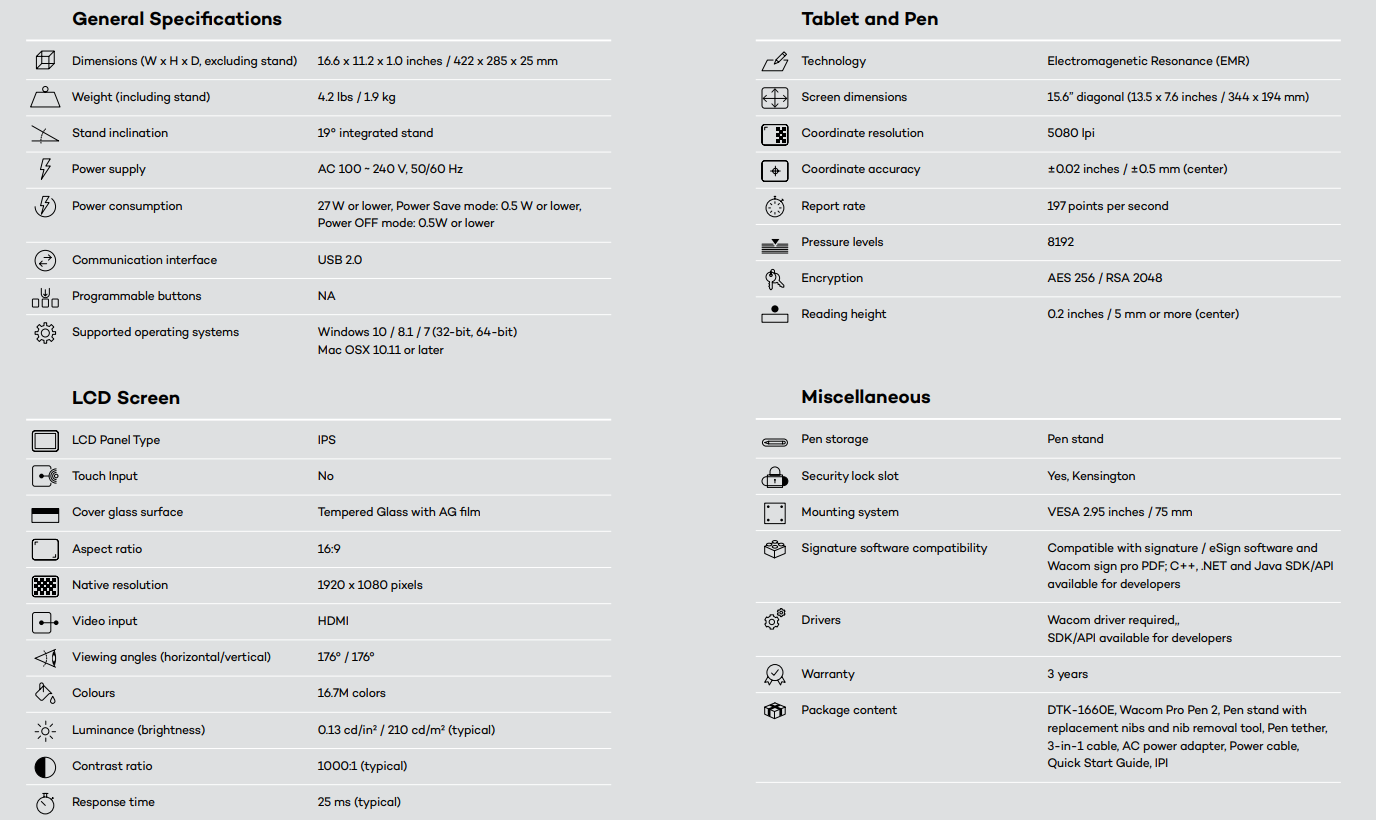Viewport: 1376px width, 820px height.
Task: Click the LCD Screen section heading
Action: pos(126,398)
